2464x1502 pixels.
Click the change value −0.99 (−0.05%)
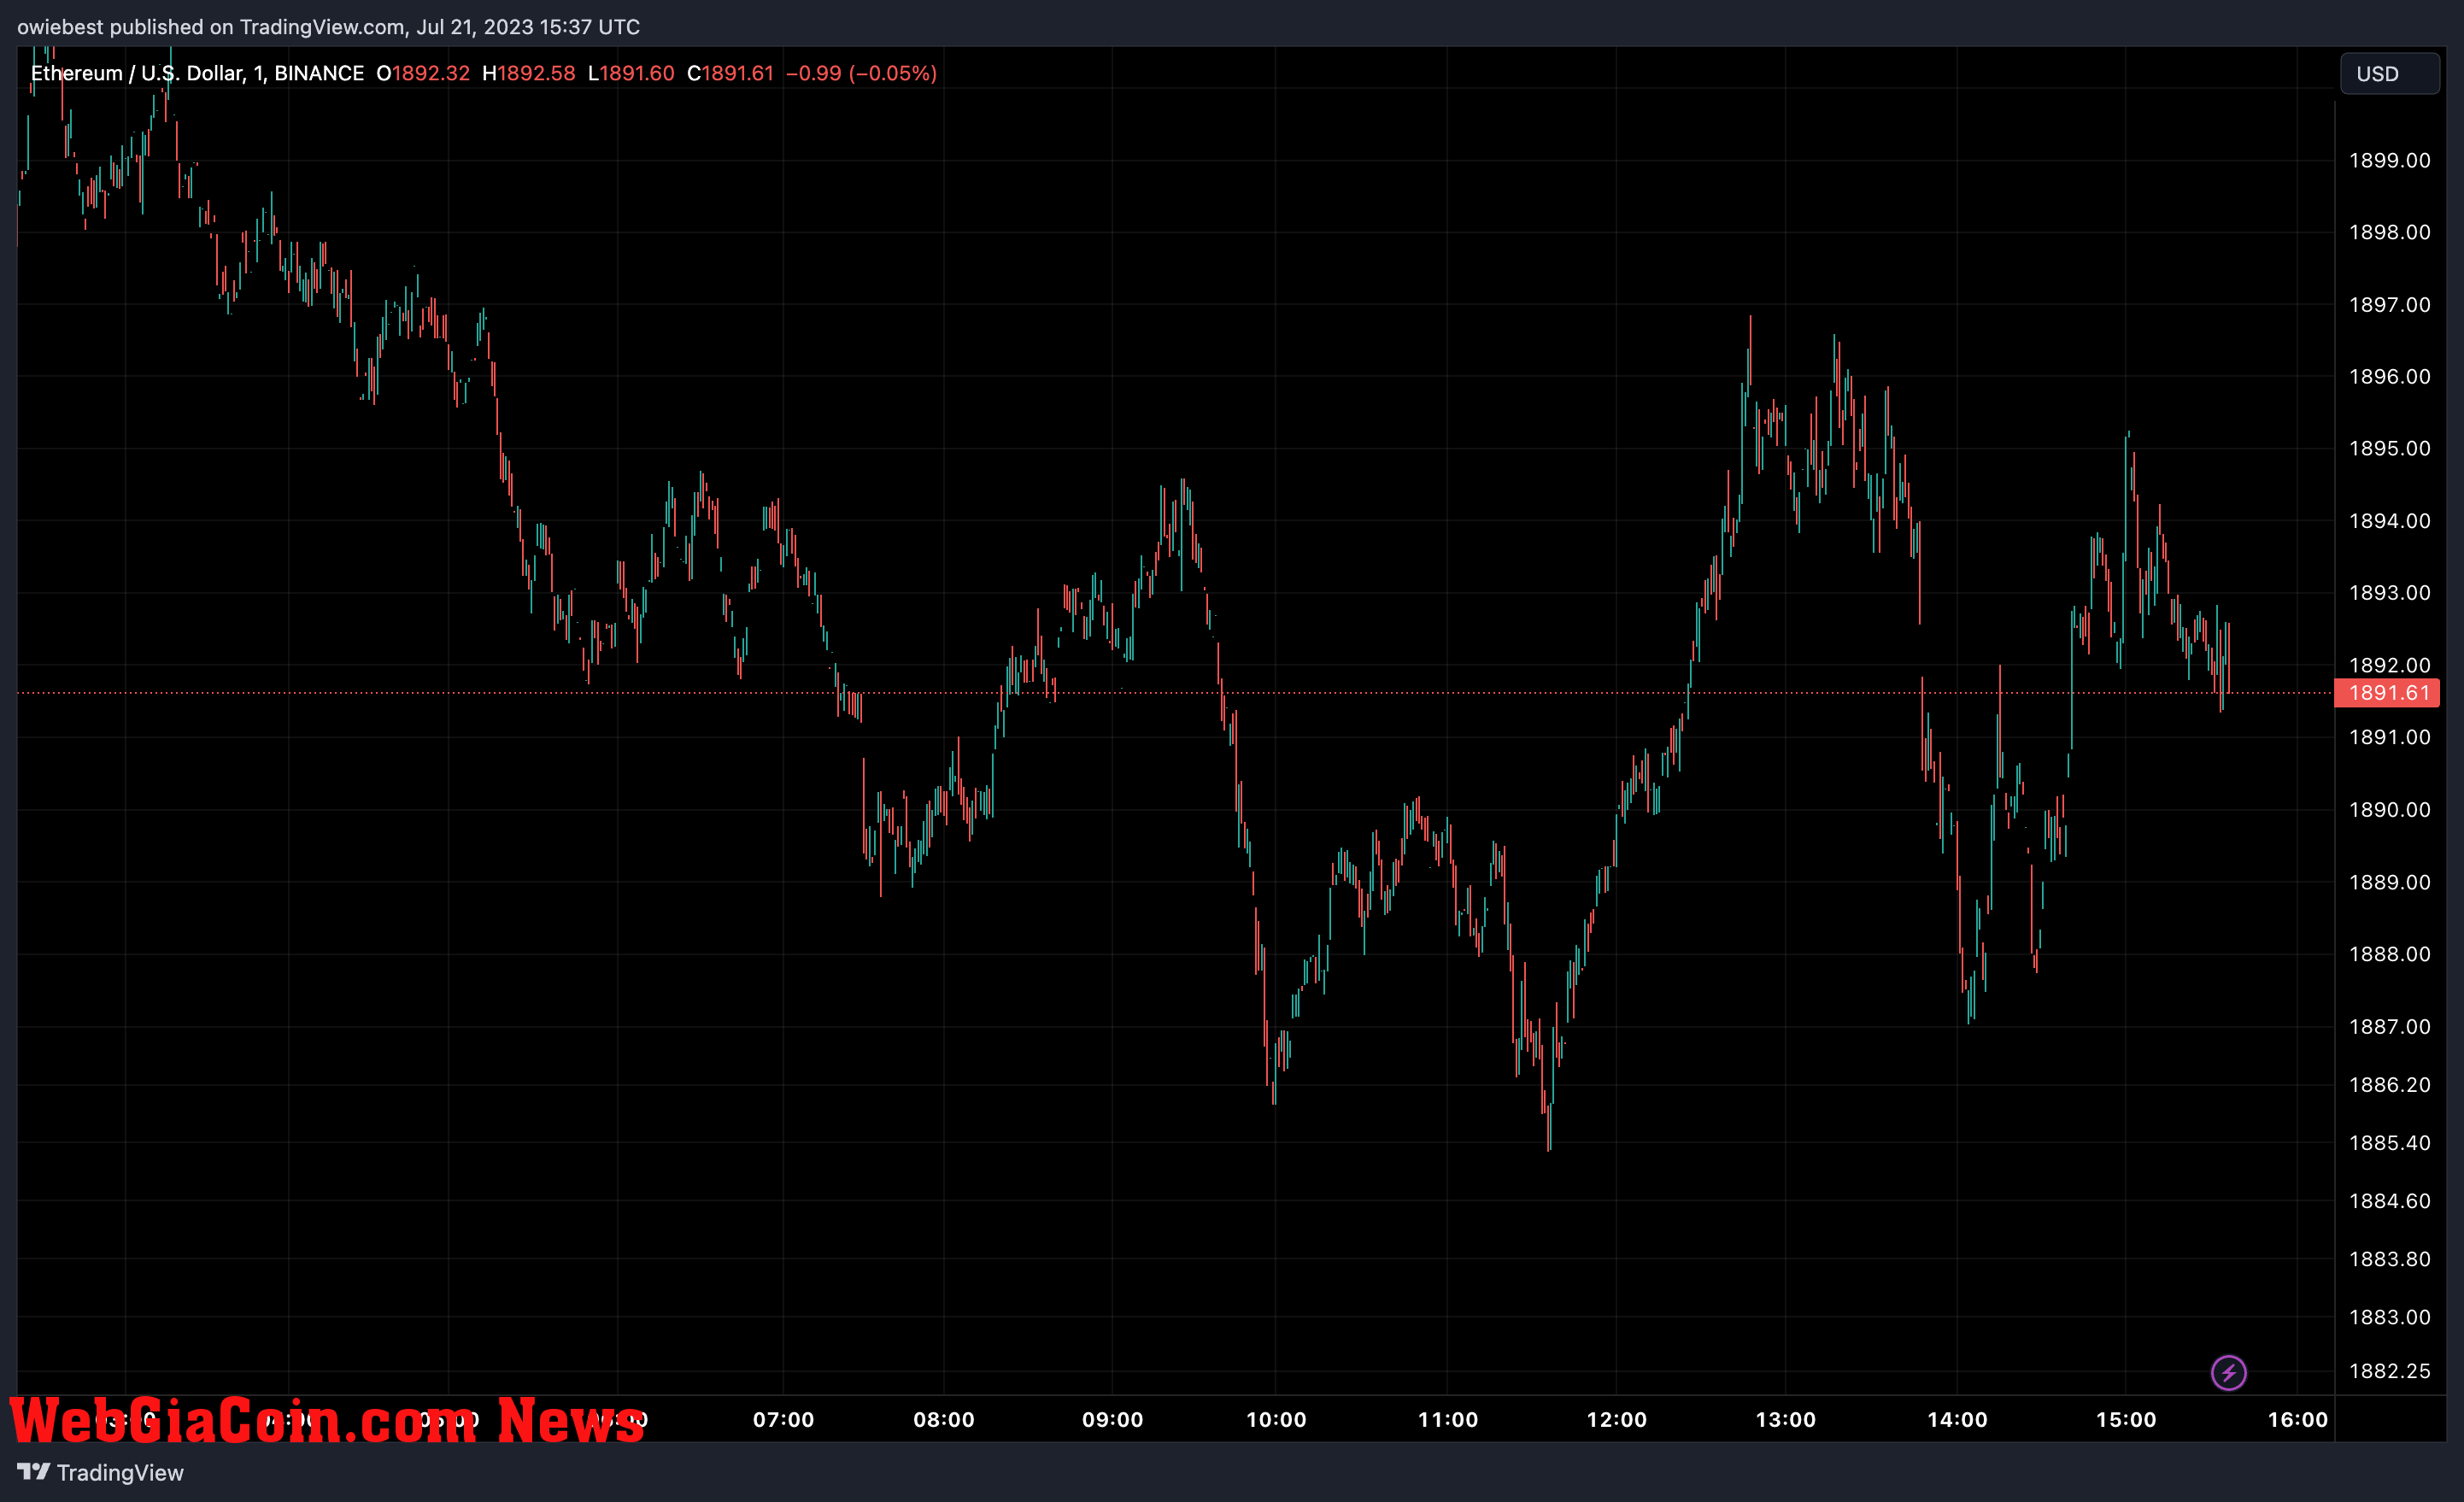(861, 73)
